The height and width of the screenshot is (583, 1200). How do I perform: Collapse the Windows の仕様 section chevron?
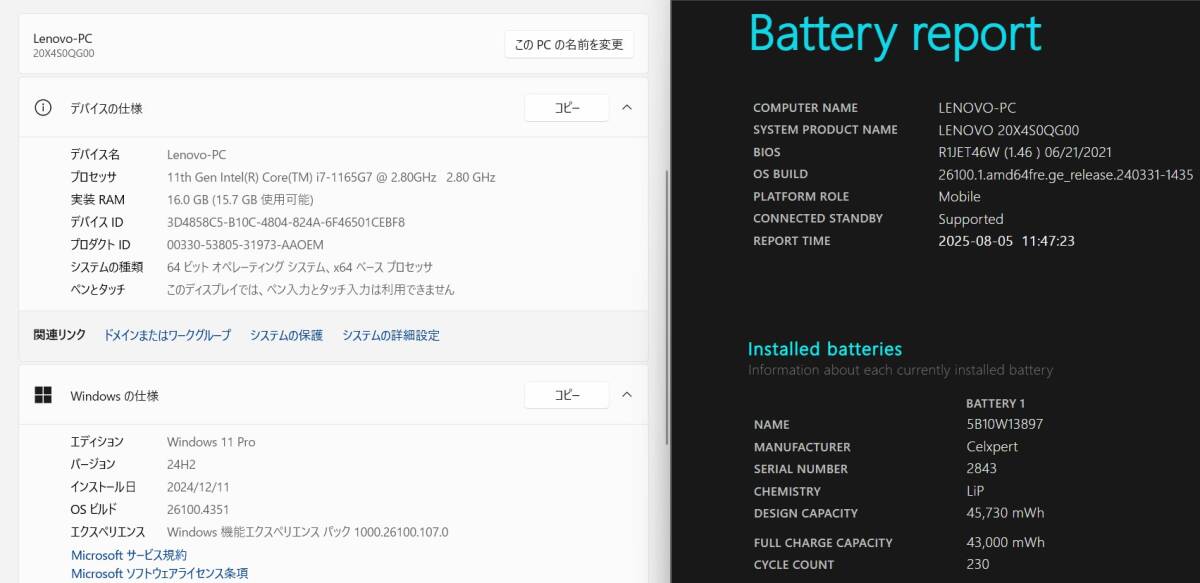click(x=627, y=395)
